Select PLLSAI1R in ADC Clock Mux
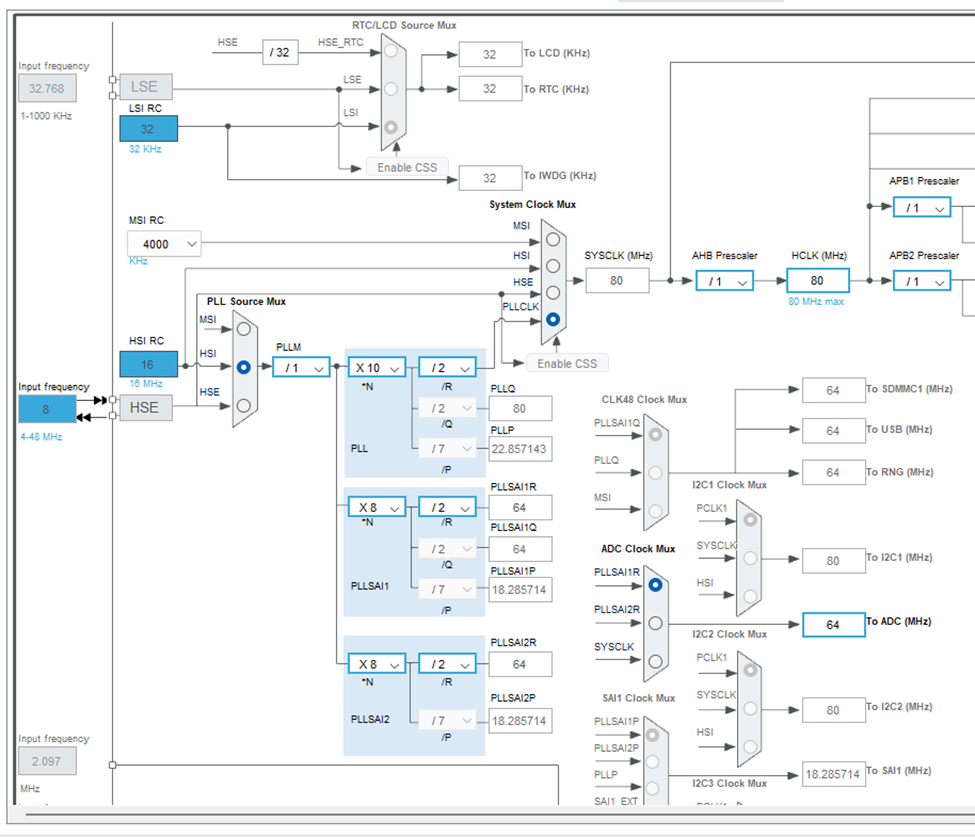This screenshot has width=975, height=837. 655,585
